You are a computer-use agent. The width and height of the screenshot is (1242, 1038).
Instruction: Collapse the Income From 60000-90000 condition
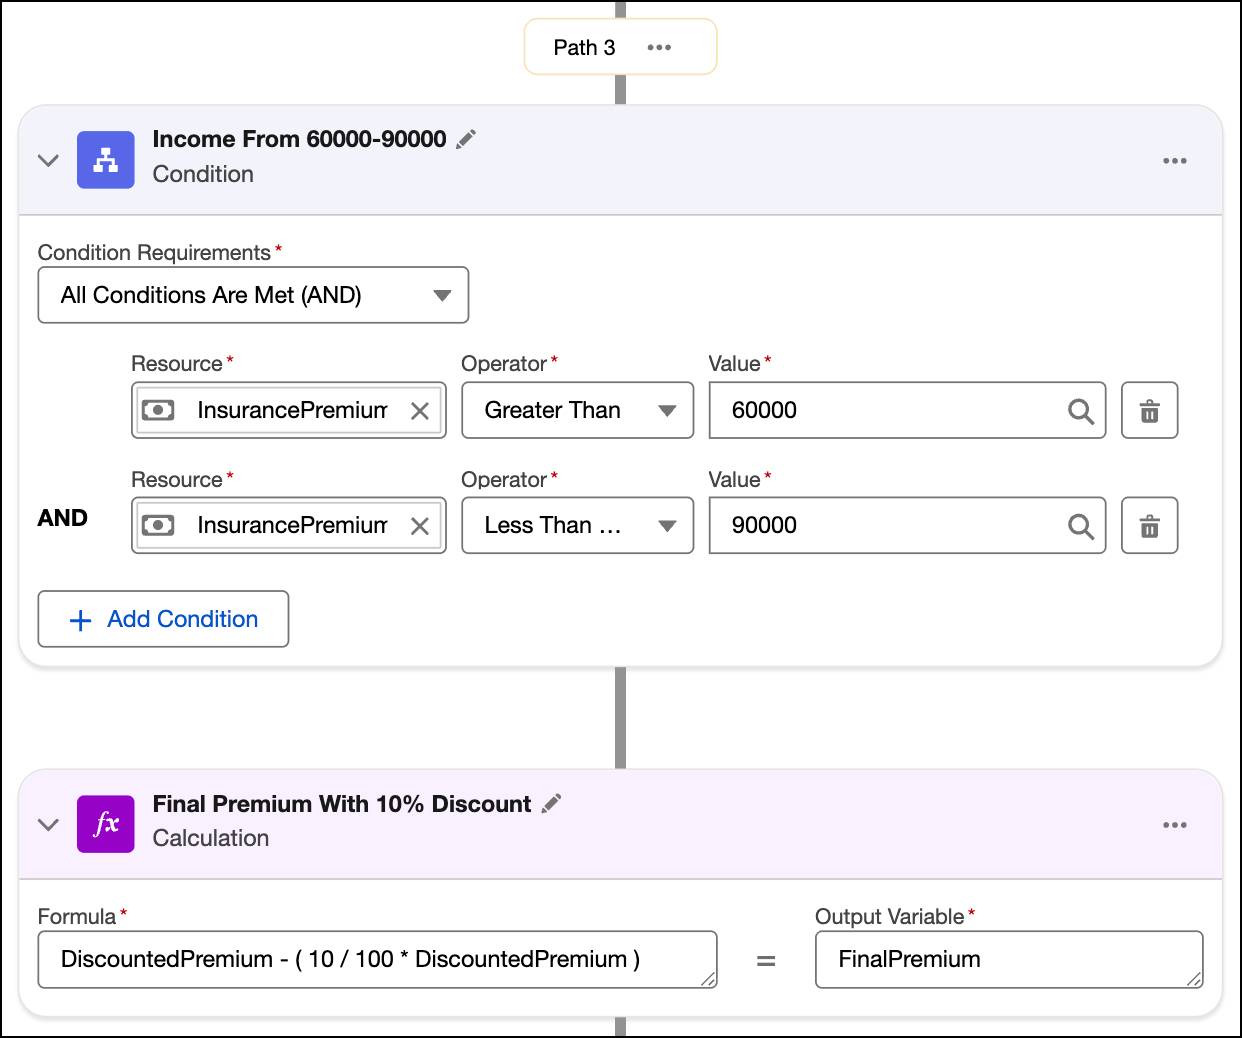(x=48, y=160)
